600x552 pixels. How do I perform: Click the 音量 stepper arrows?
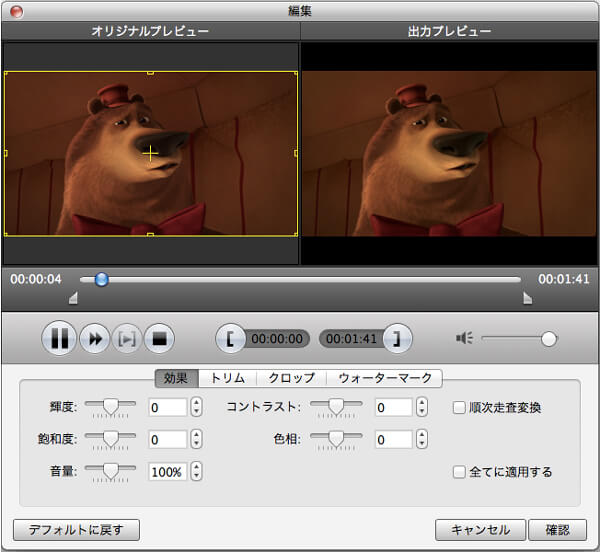[196, 472]
